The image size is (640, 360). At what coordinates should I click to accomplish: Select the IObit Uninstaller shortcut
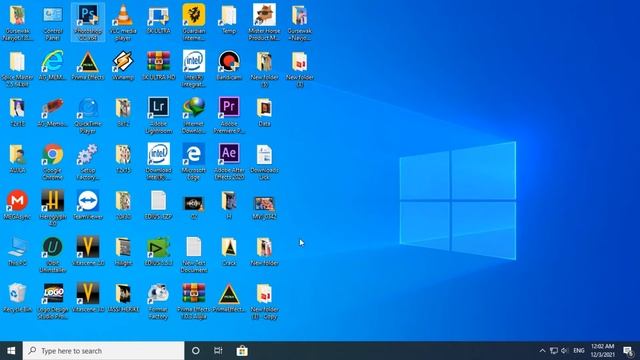pyautogui.click(x=53, y=255)
